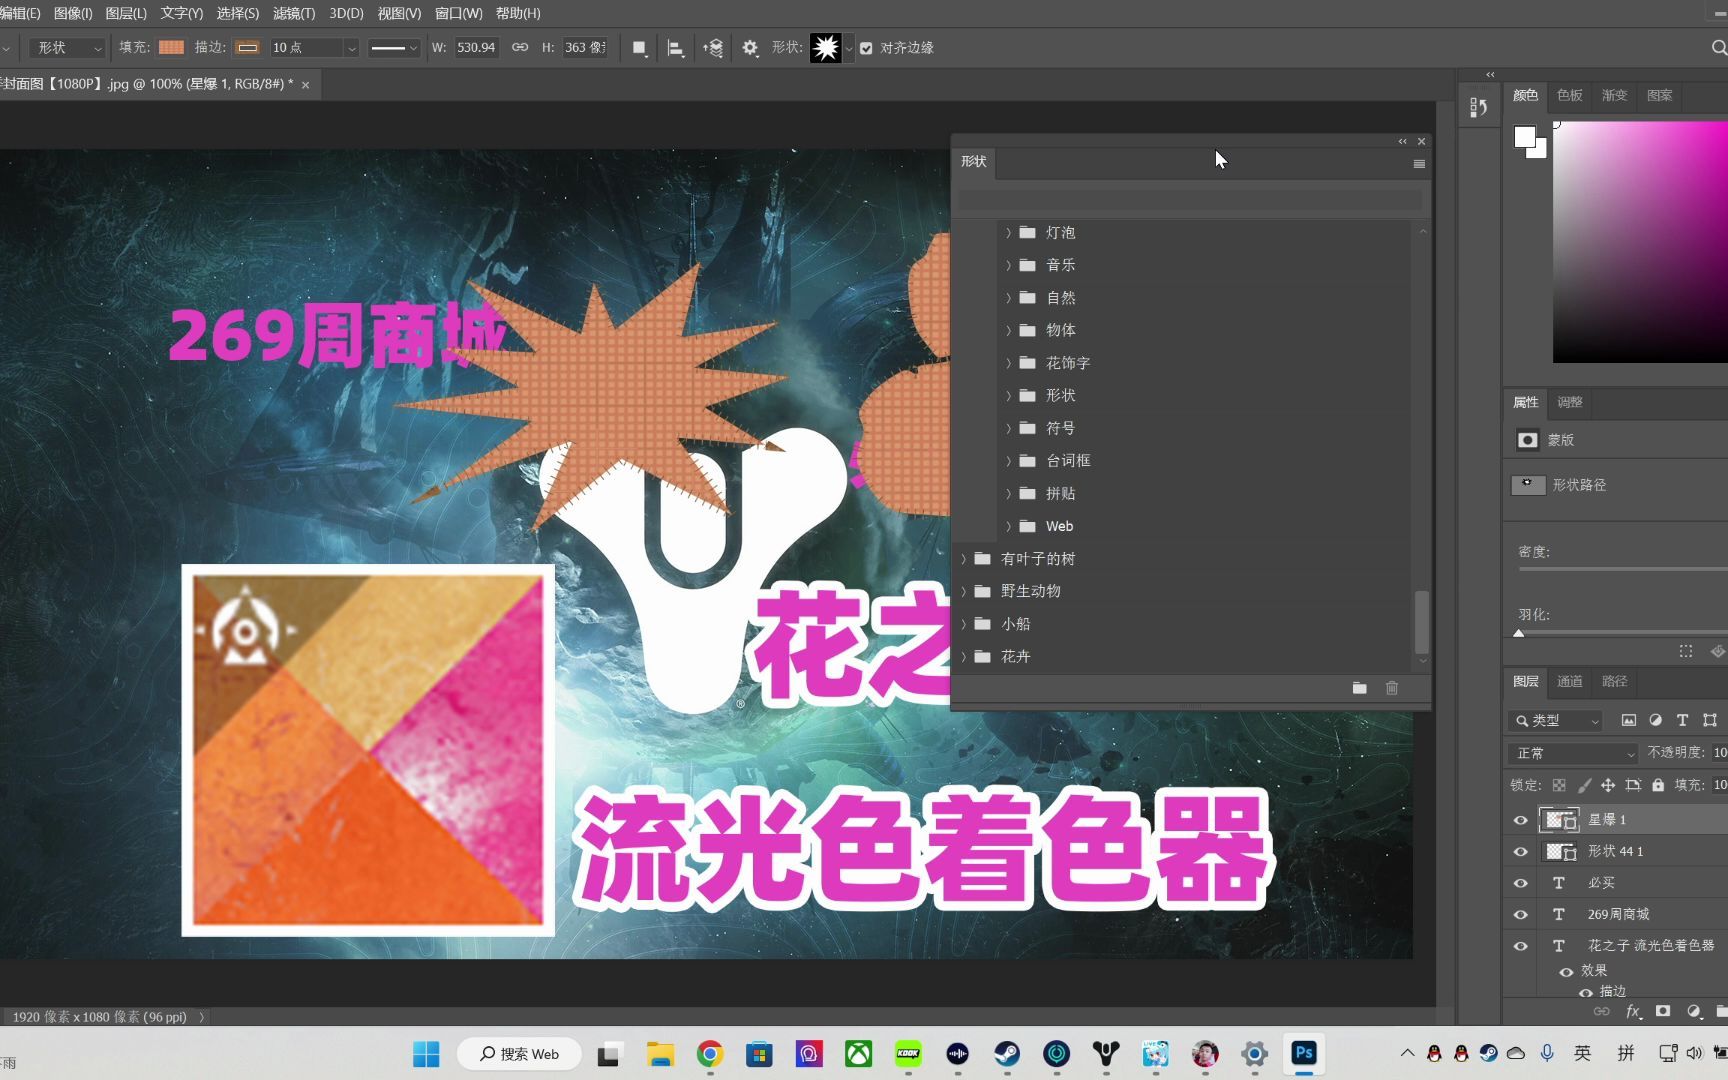Open the History panel collapsed icon
The width and height of the screenshot is (1728, 1080).
coord(1479,107)
